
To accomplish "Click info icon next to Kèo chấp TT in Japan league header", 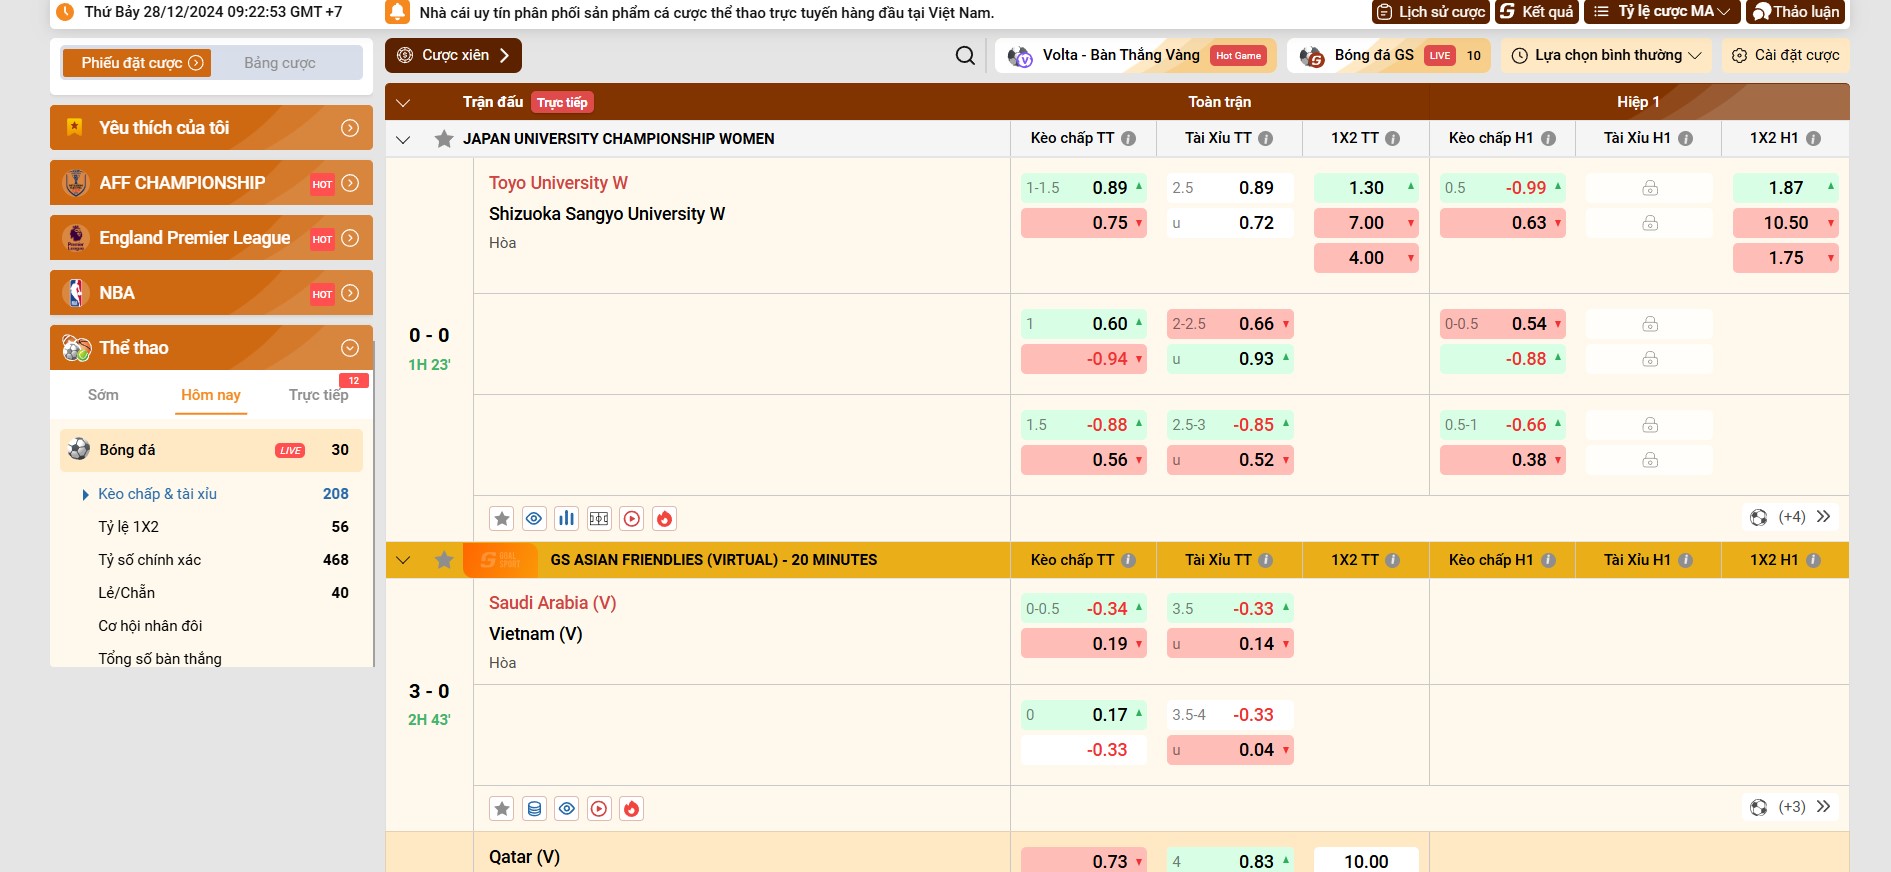I will [1129, 139].
